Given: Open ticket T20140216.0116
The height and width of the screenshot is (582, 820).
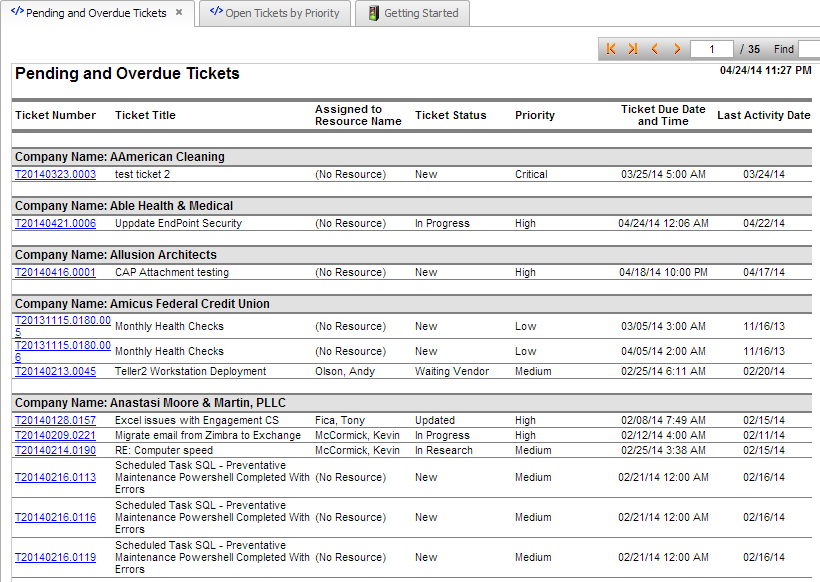Looking at the screenshot, I should [55, 518].
